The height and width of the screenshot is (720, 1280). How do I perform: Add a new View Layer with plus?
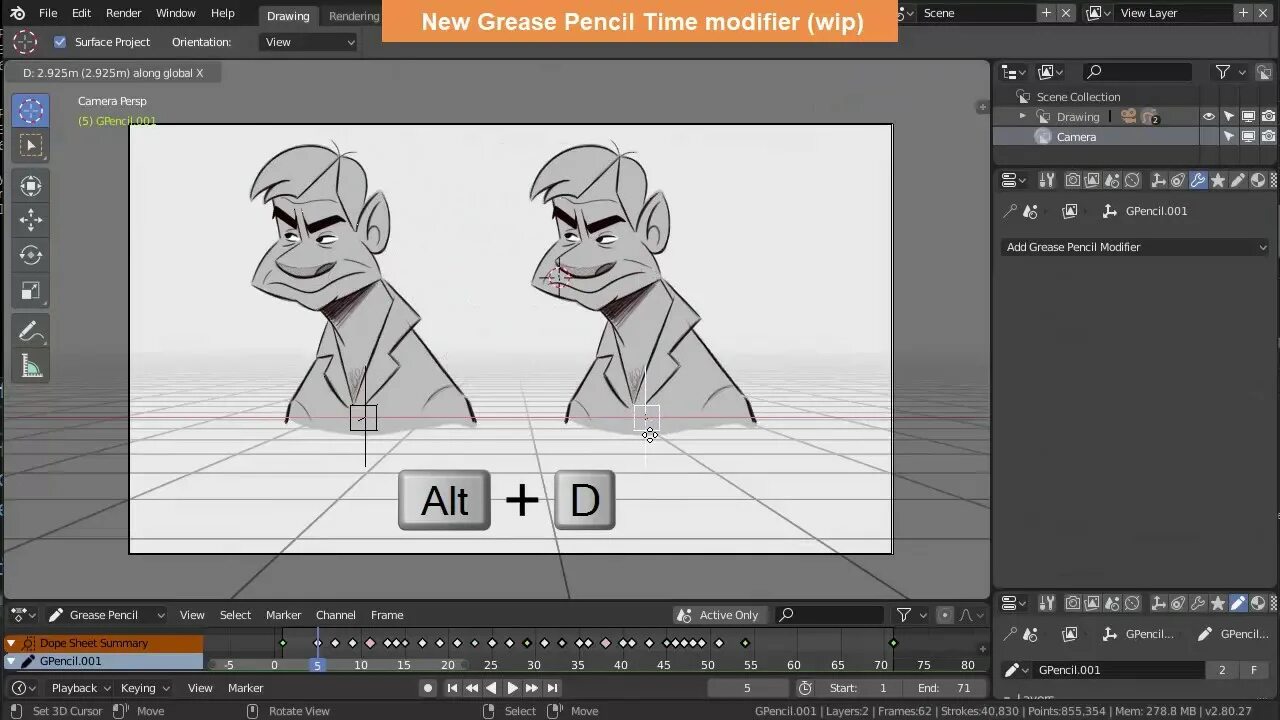1243,13
